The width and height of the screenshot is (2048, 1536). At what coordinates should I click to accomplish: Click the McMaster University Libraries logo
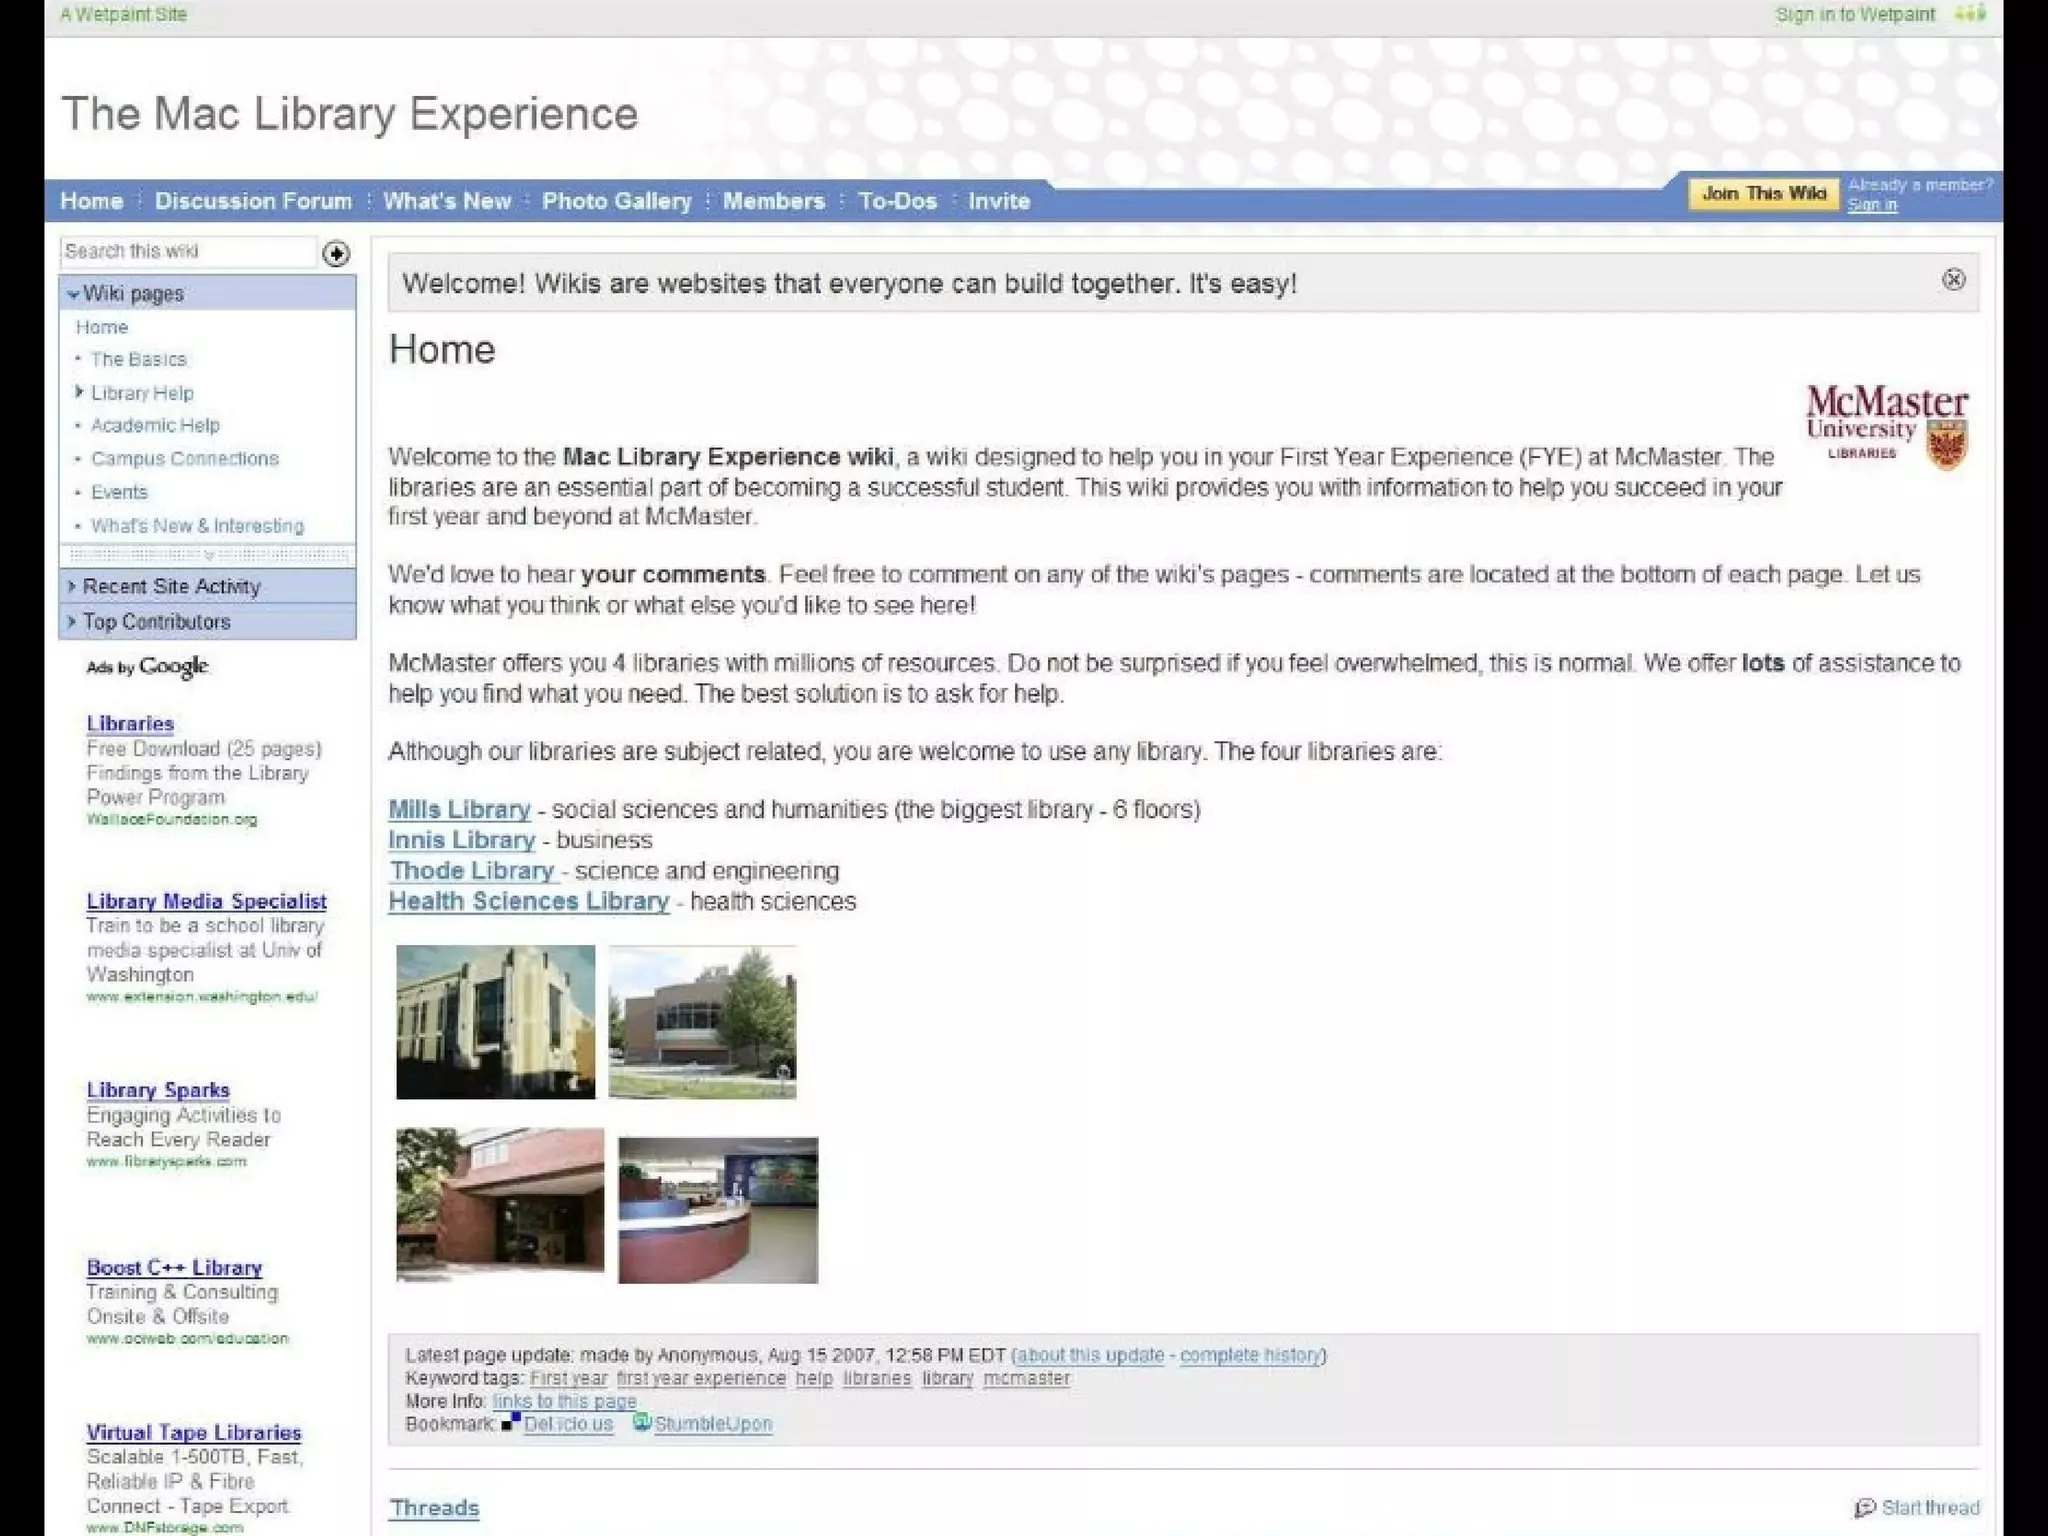pos(1887,427)
